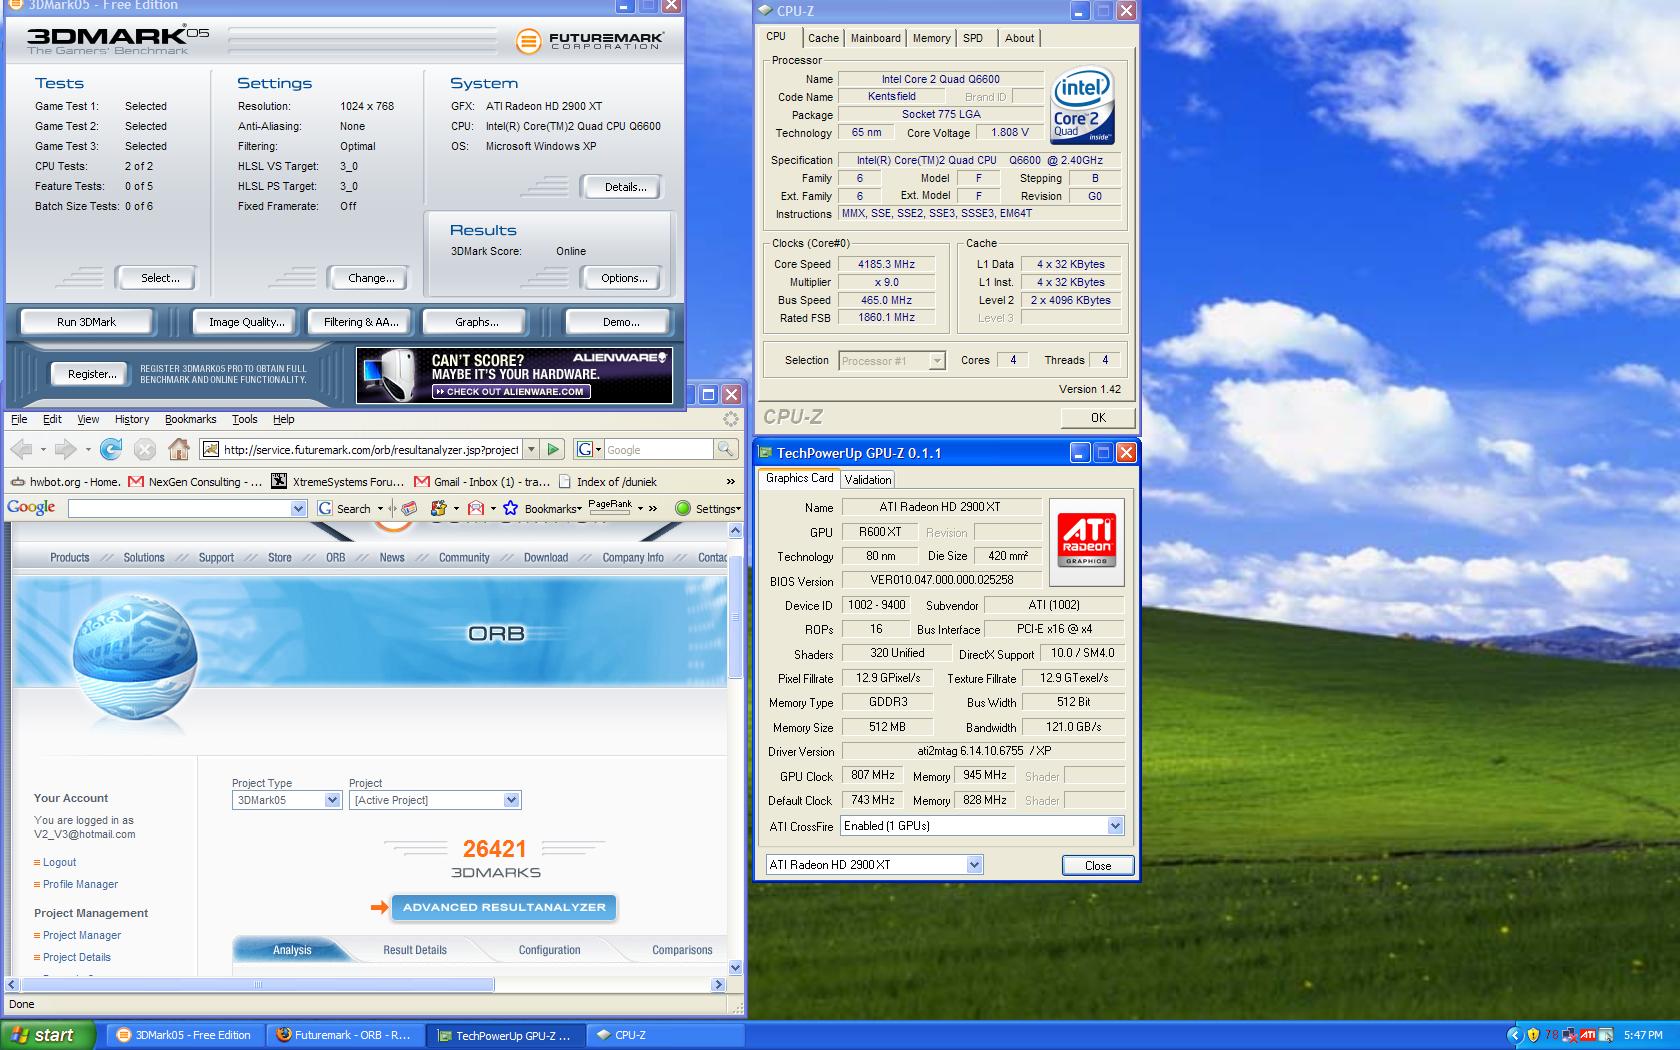Click Register button in 3DMark05
This screenshot has width=1680, height=1050.
pyautogui.click(x=91, y=374)
